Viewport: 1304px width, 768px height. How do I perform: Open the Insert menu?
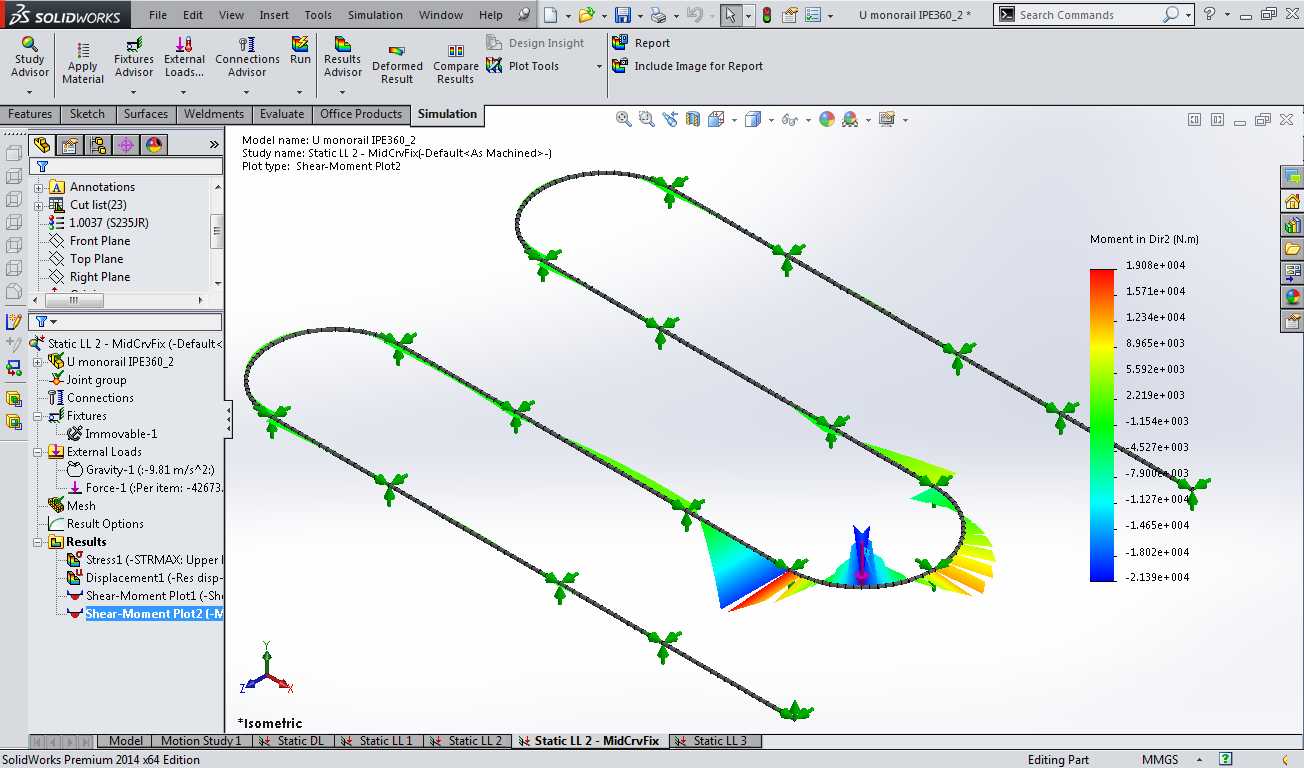[274, 15]
